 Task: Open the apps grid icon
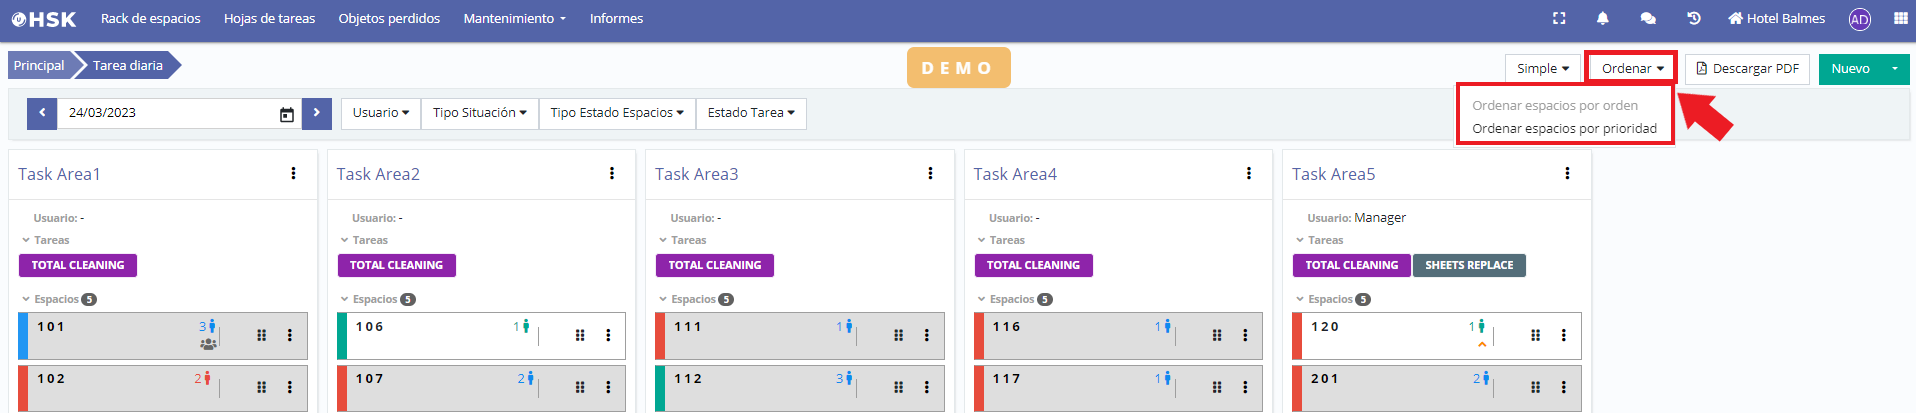pos(1901,18)
